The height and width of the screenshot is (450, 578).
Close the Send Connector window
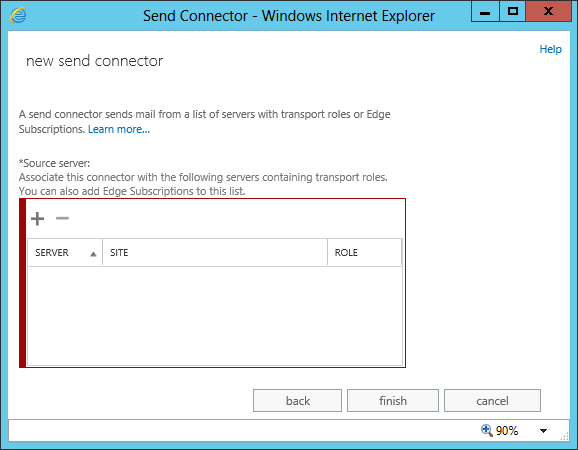(x=549, y=12)
